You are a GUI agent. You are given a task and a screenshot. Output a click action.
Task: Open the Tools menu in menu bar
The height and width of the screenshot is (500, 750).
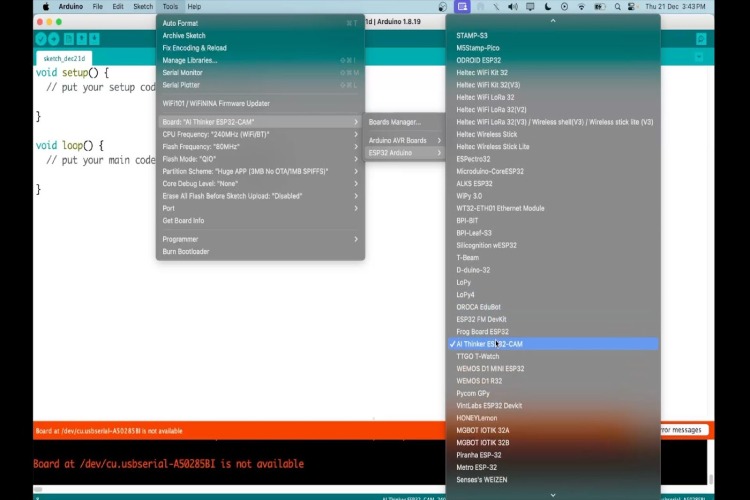point(170,7)
